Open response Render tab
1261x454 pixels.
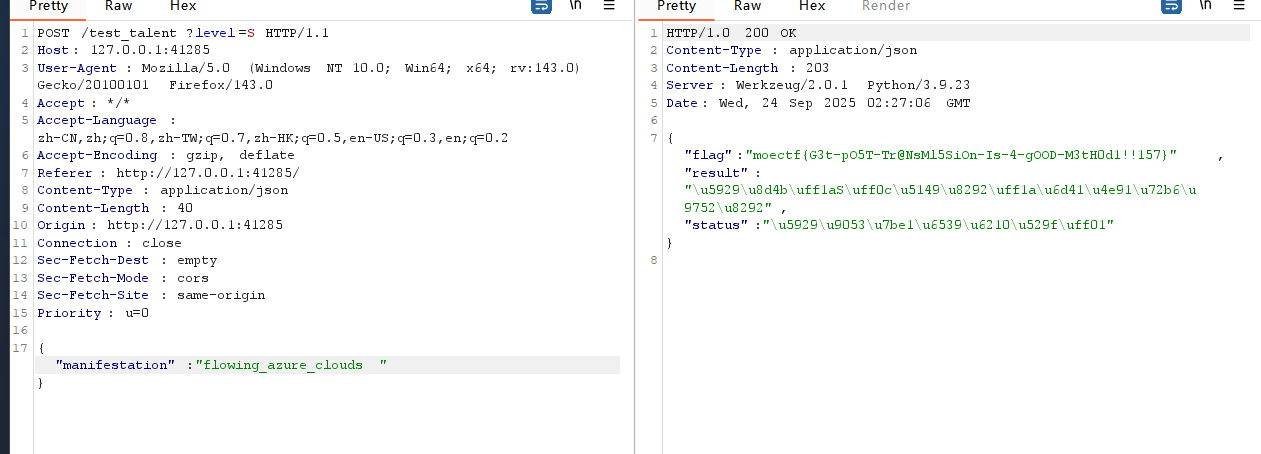[886, 6]
